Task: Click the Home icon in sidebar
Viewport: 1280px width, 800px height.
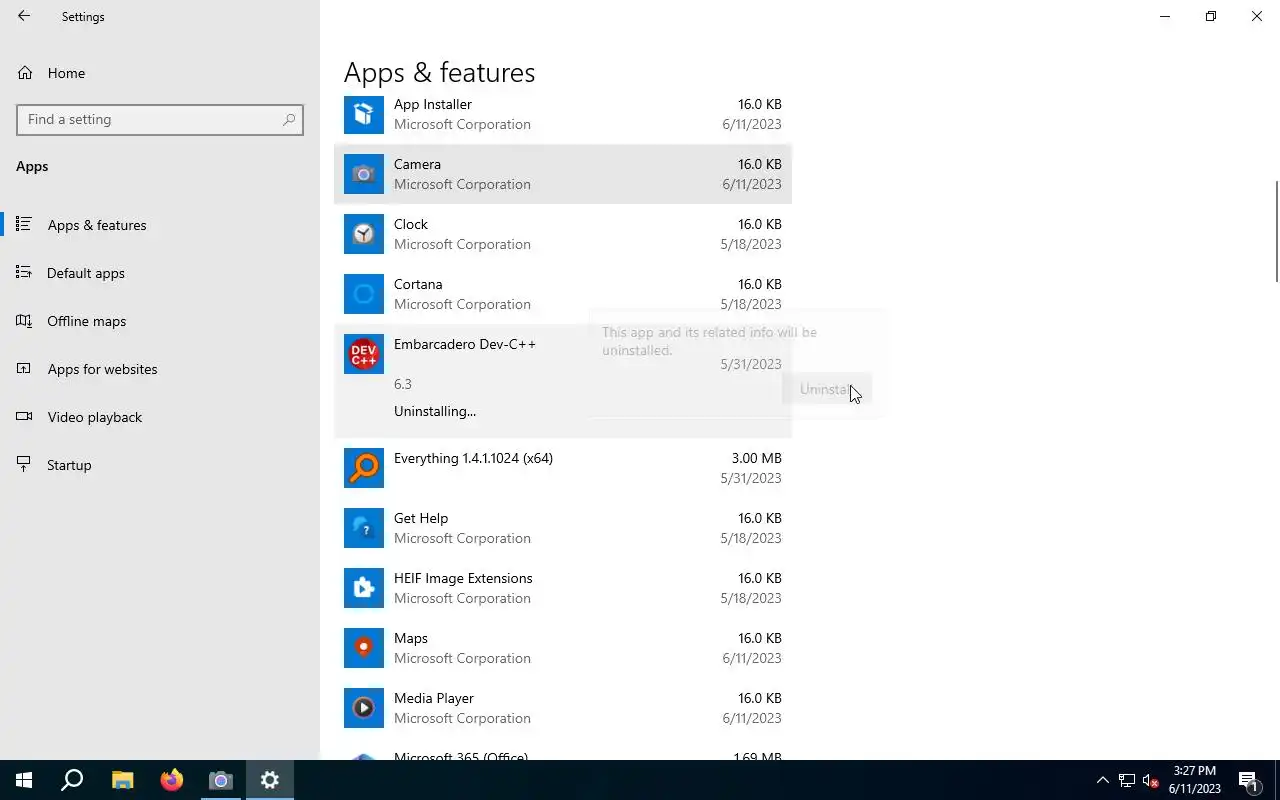Action: [x=25, y=73]
